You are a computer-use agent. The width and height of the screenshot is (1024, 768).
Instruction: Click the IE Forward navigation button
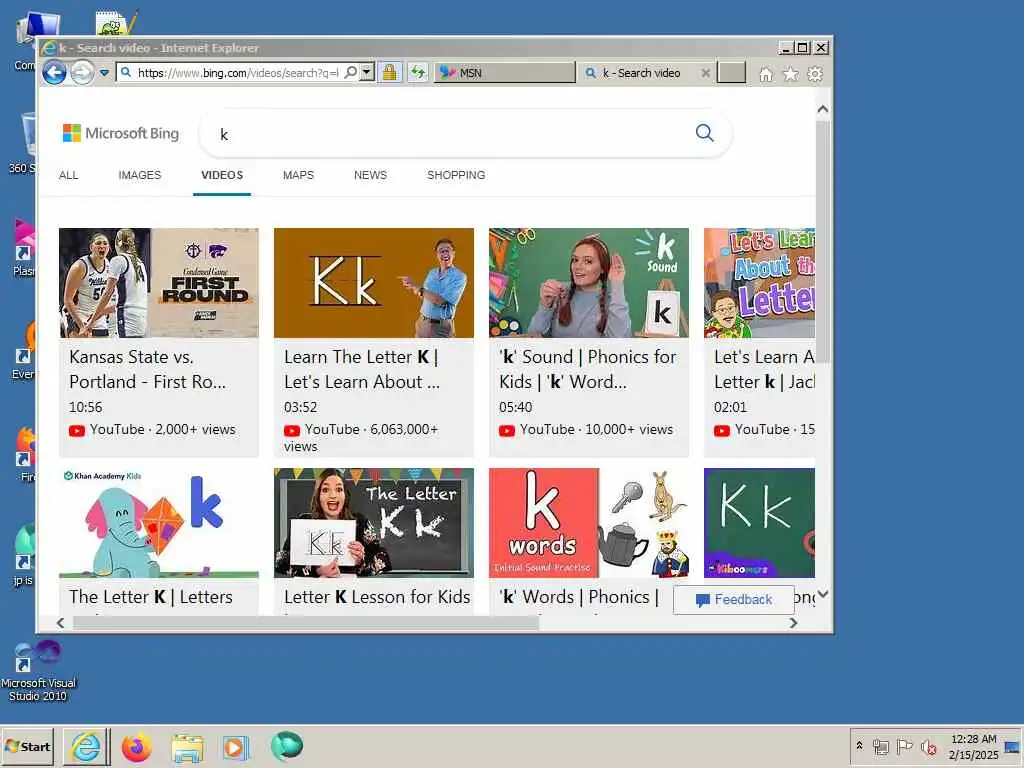82,72
